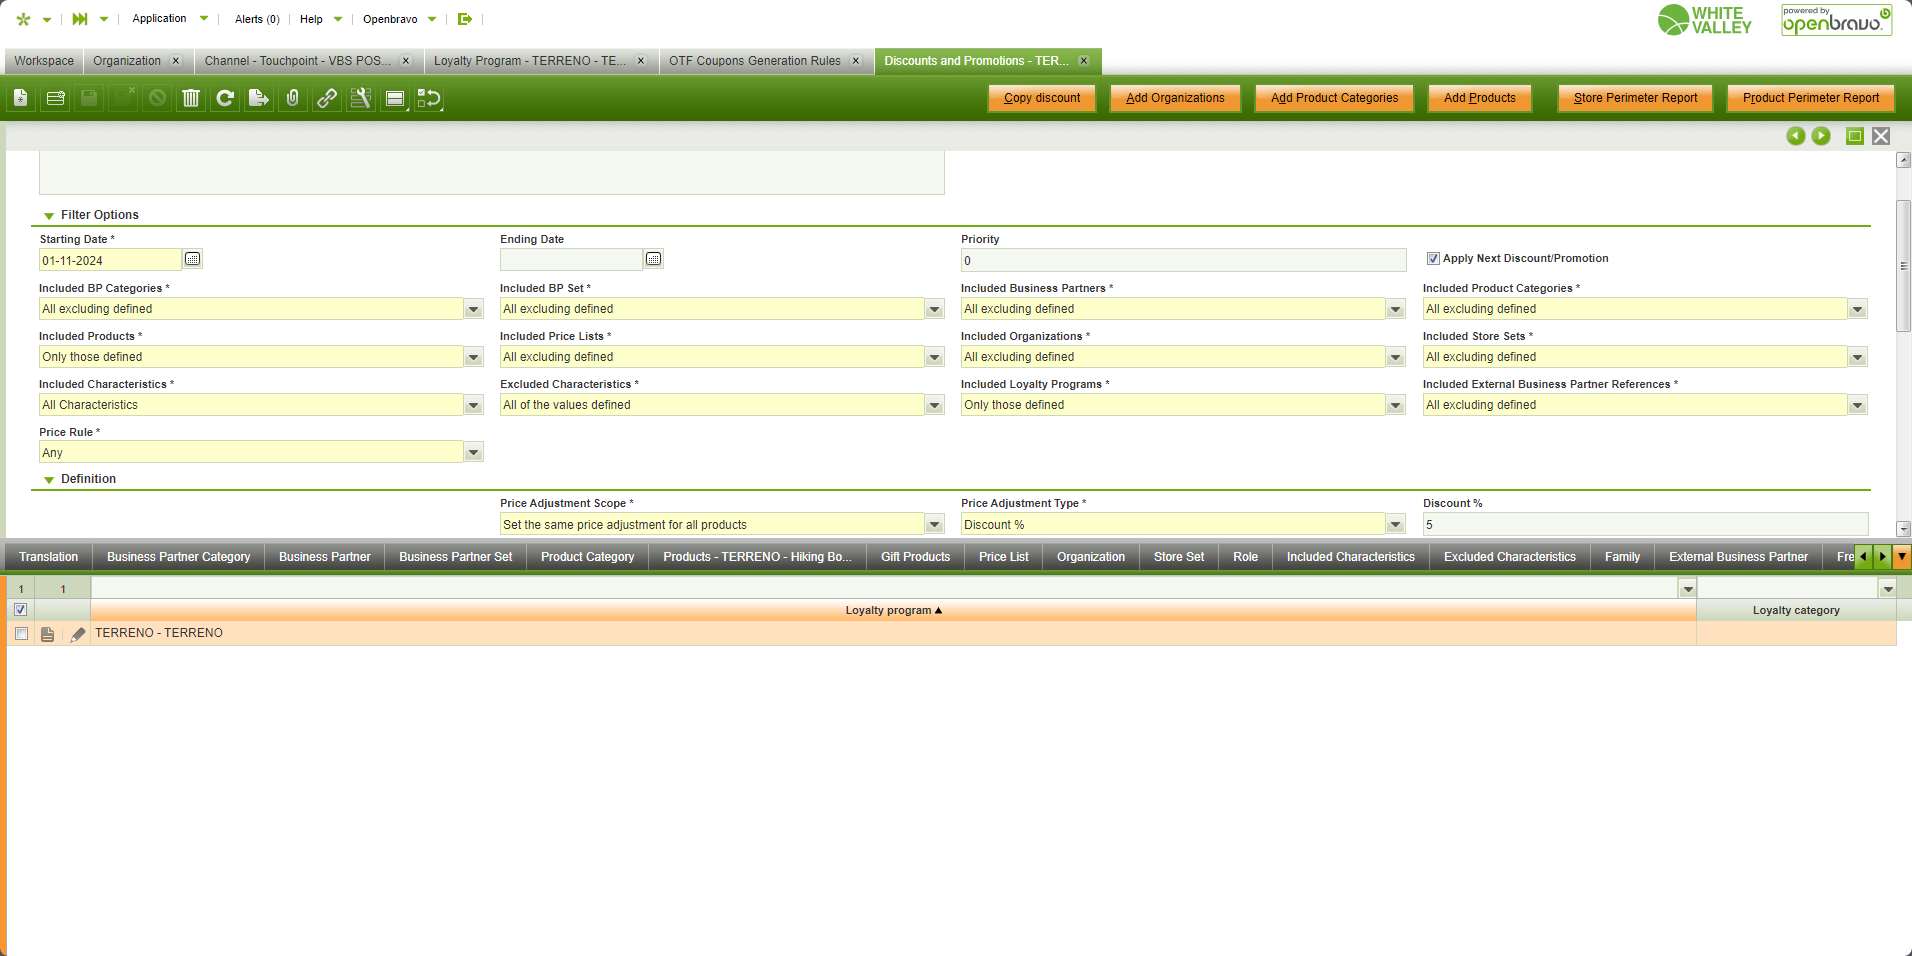Click the Add Organizations button
This screenshot has width=1912, height=956.
click(x=1175, y=98)
